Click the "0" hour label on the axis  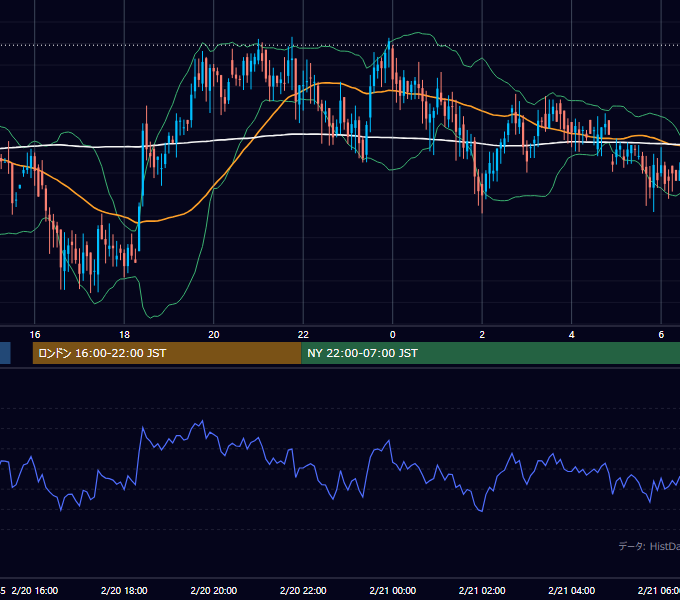392,334
